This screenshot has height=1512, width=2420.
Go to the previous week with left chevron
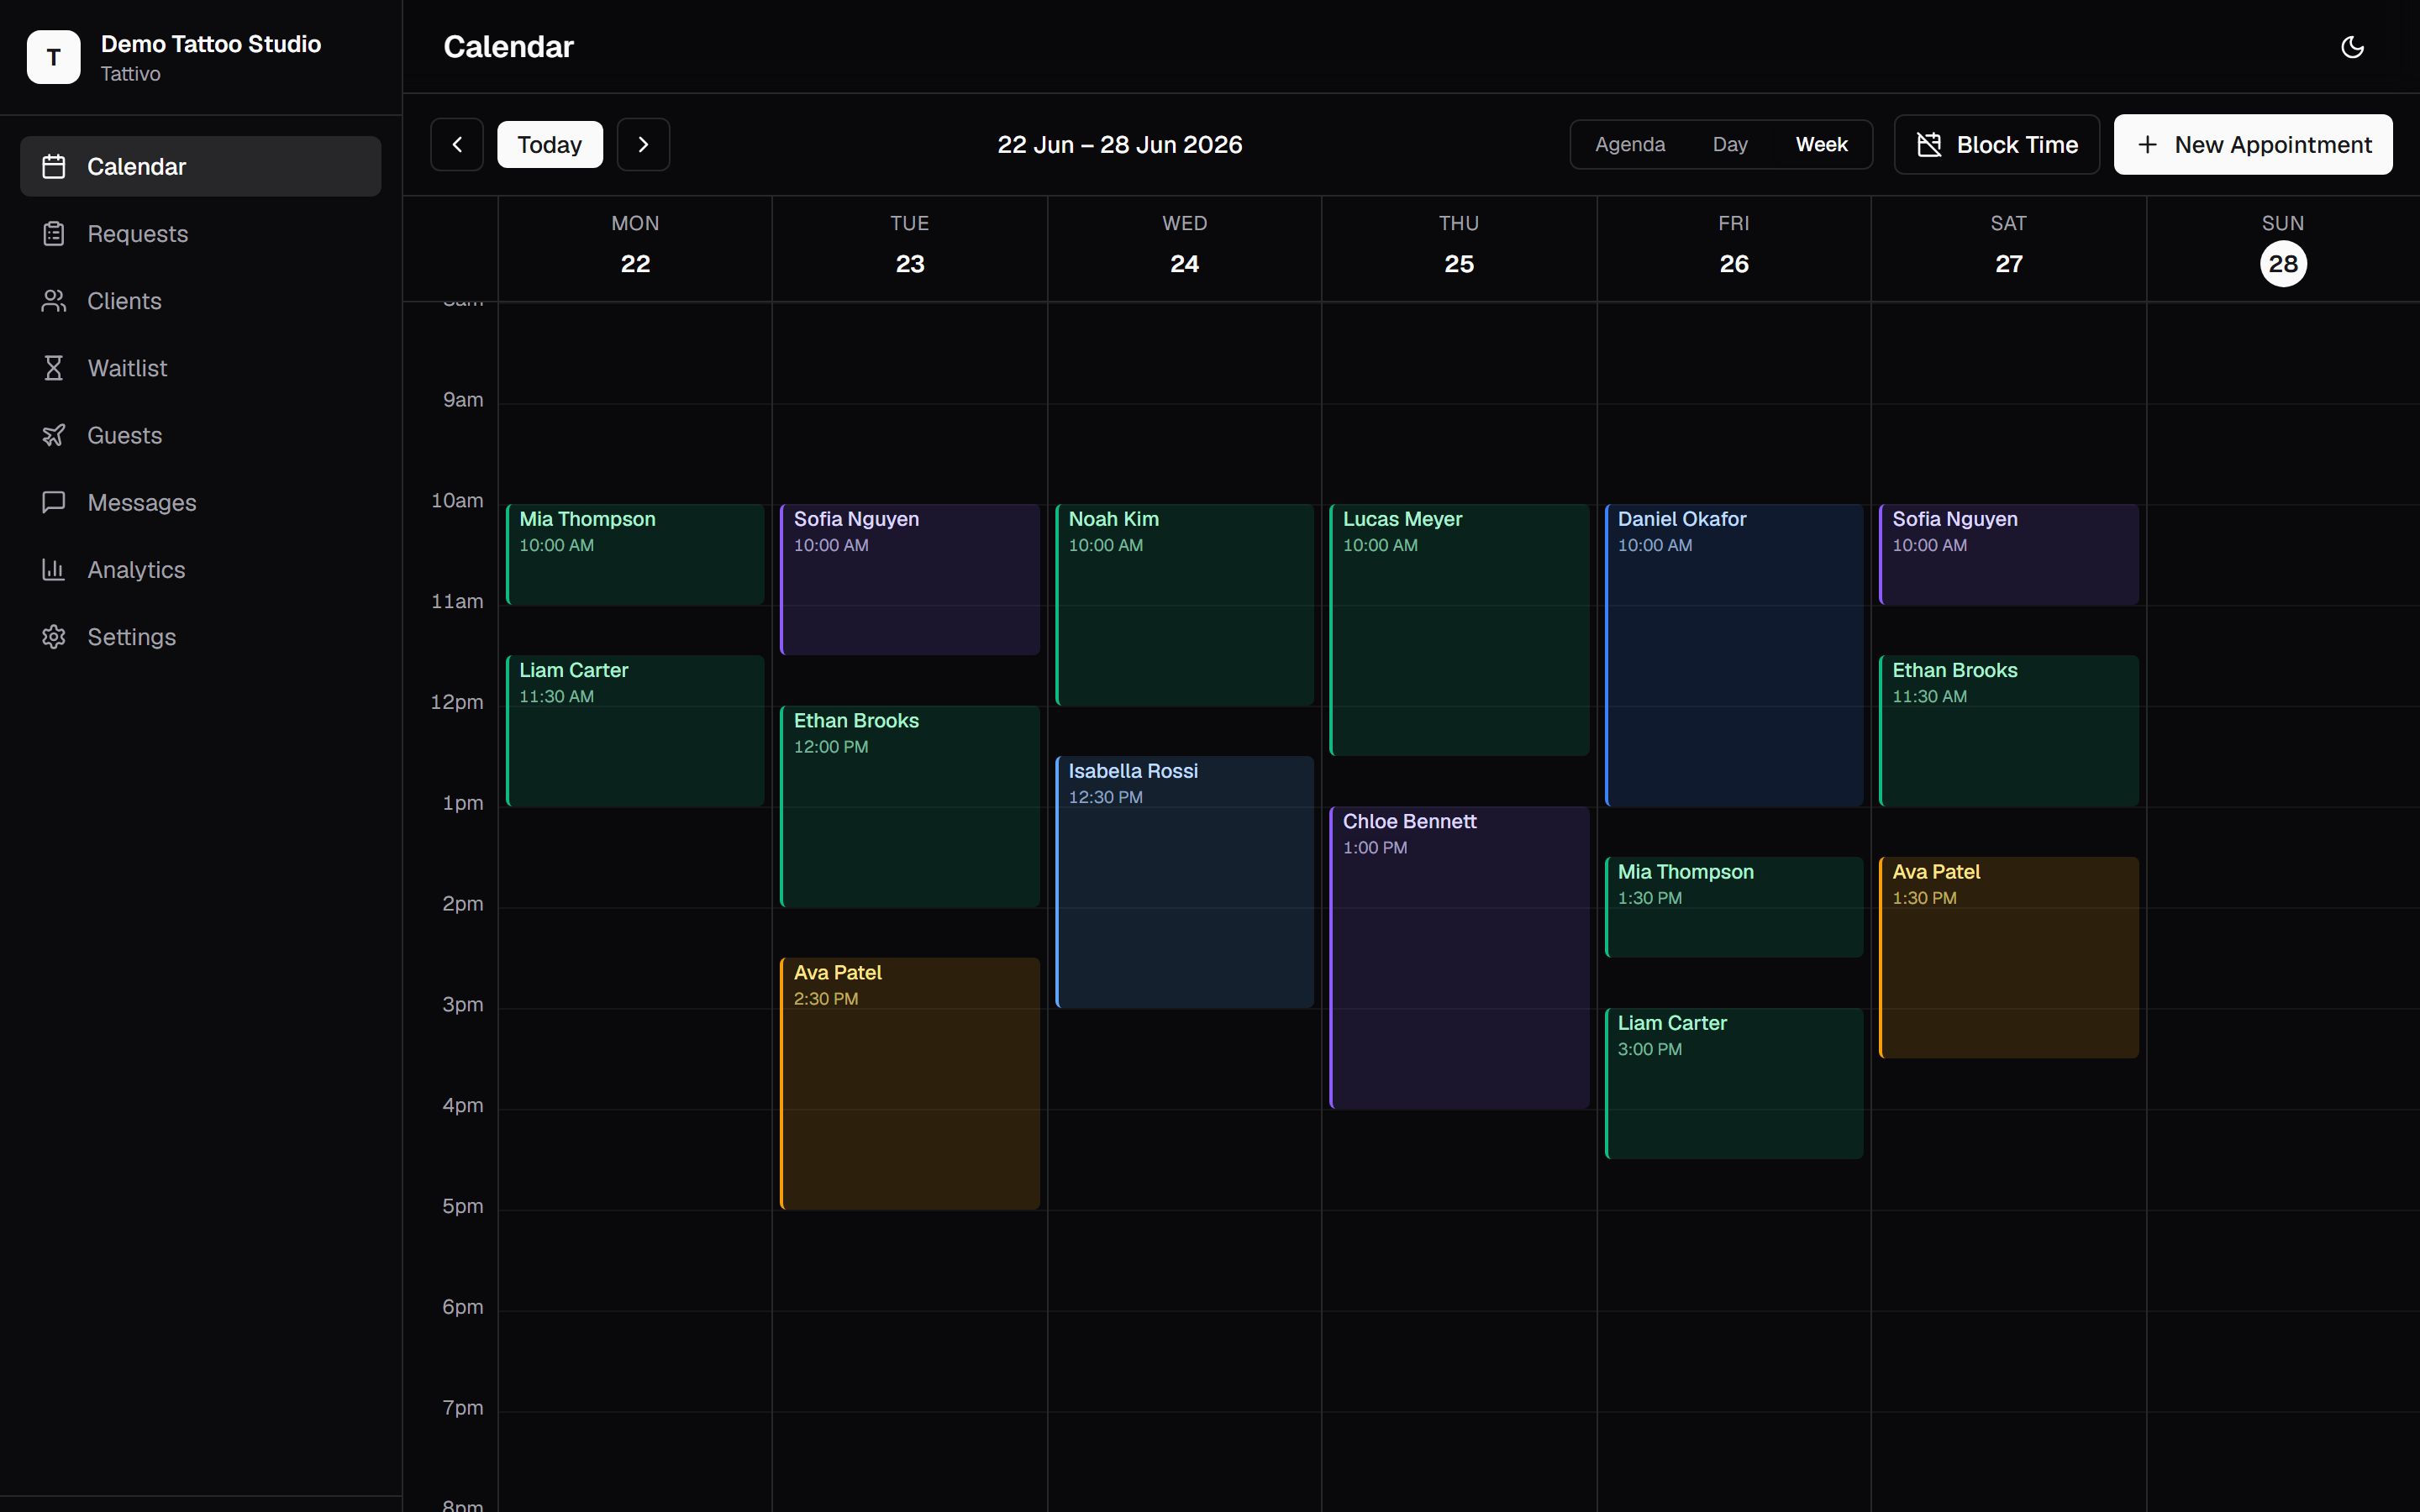457,145
